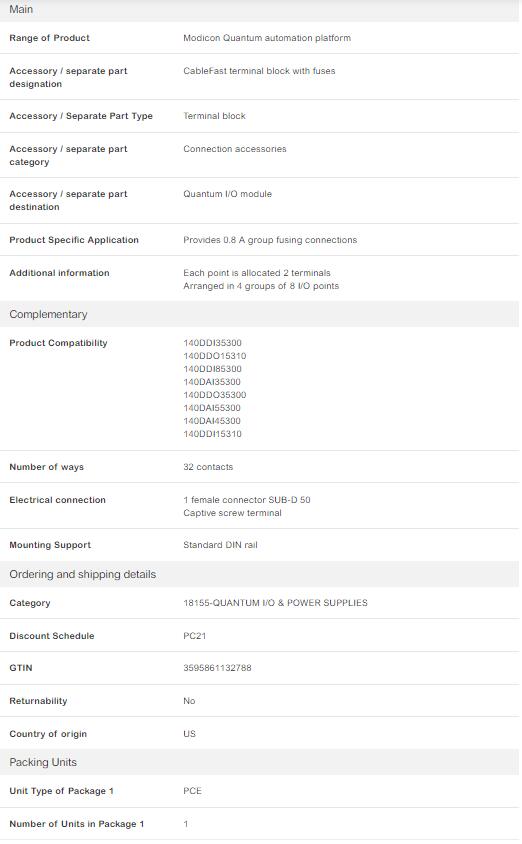The image size is (522, 844).
Task: Select the 140DDO15310 compatible product
Action: tap(214, 356)
